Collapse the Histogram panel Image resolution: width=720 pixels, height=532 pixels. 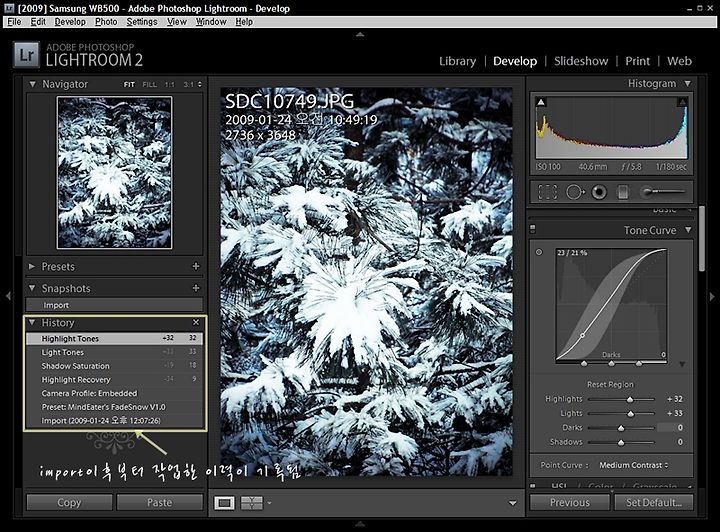(687, 84)
